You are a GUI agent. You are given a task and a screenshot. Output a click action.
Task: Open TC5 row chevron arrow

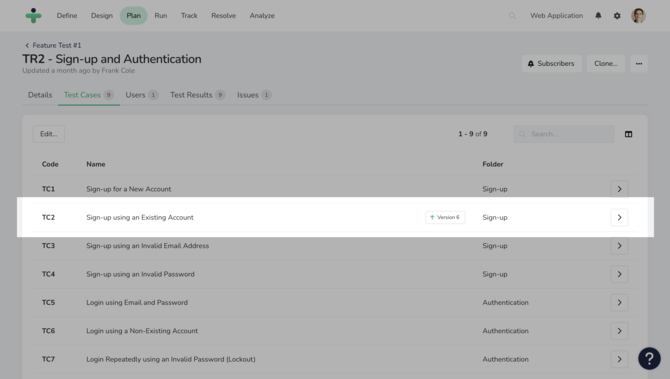pos(619,303)
